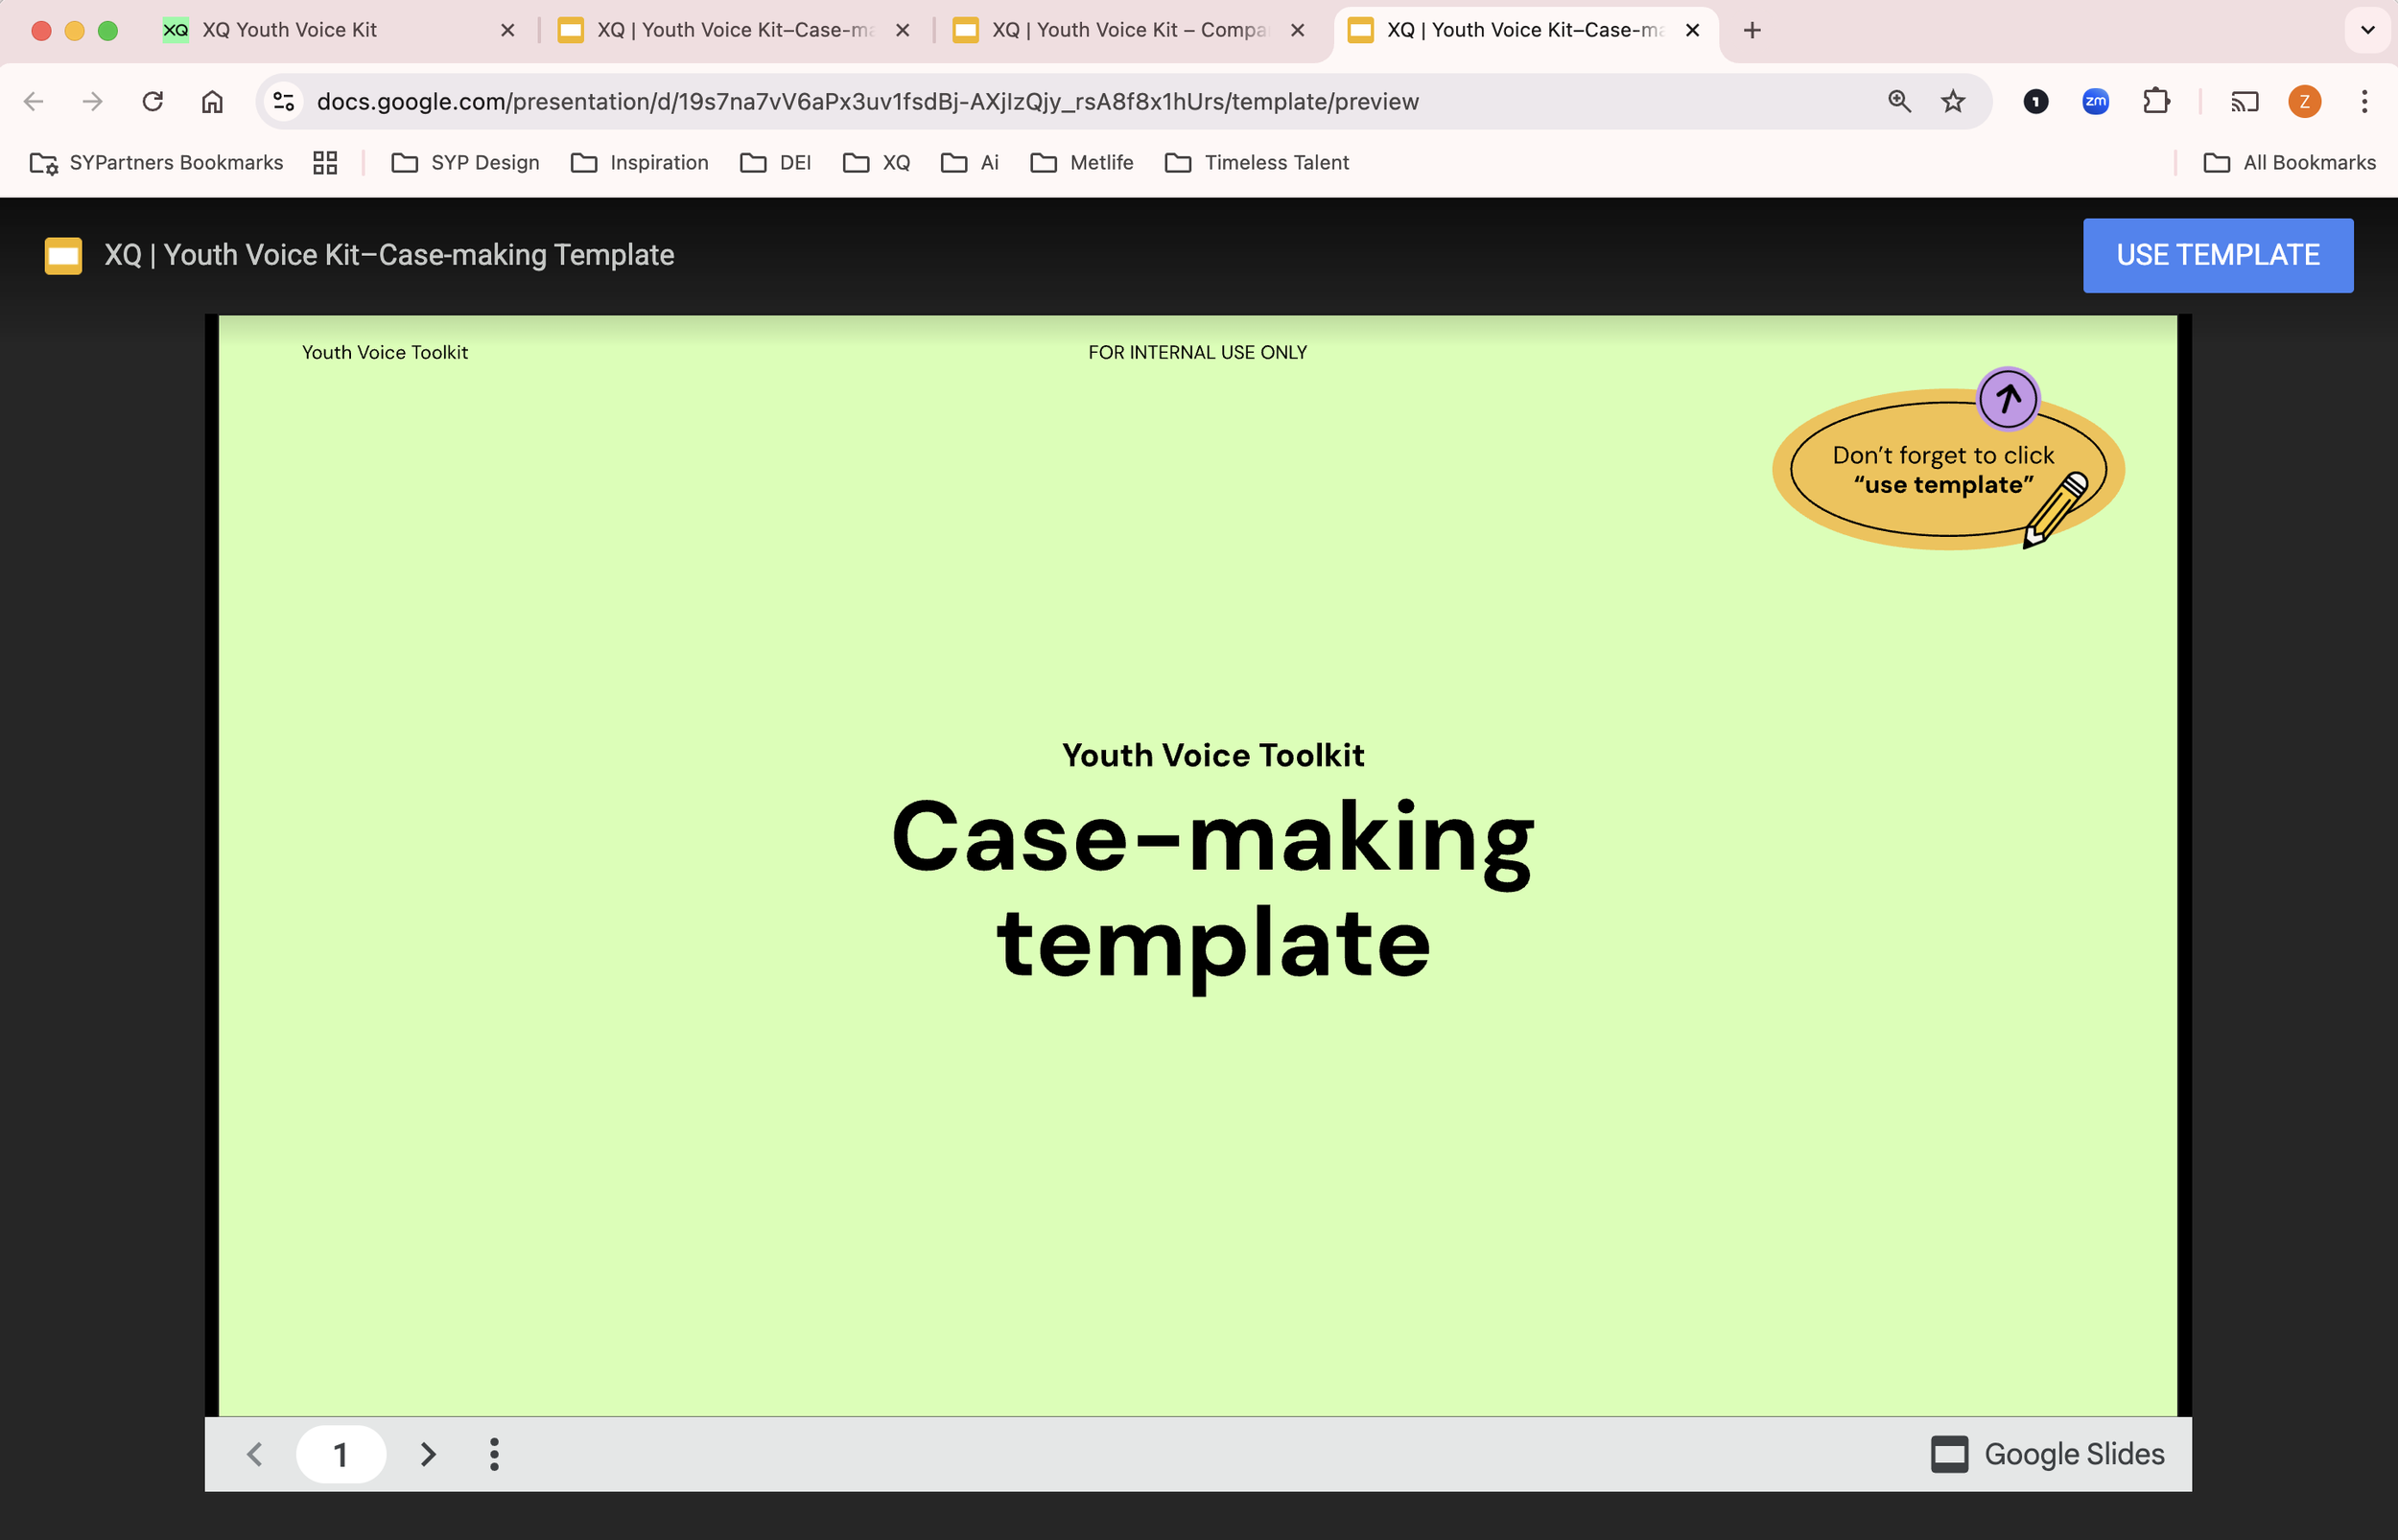Click the slide number 1 field
The width and height of the screenshot is (2398, 1540).
pos(340,1454)
